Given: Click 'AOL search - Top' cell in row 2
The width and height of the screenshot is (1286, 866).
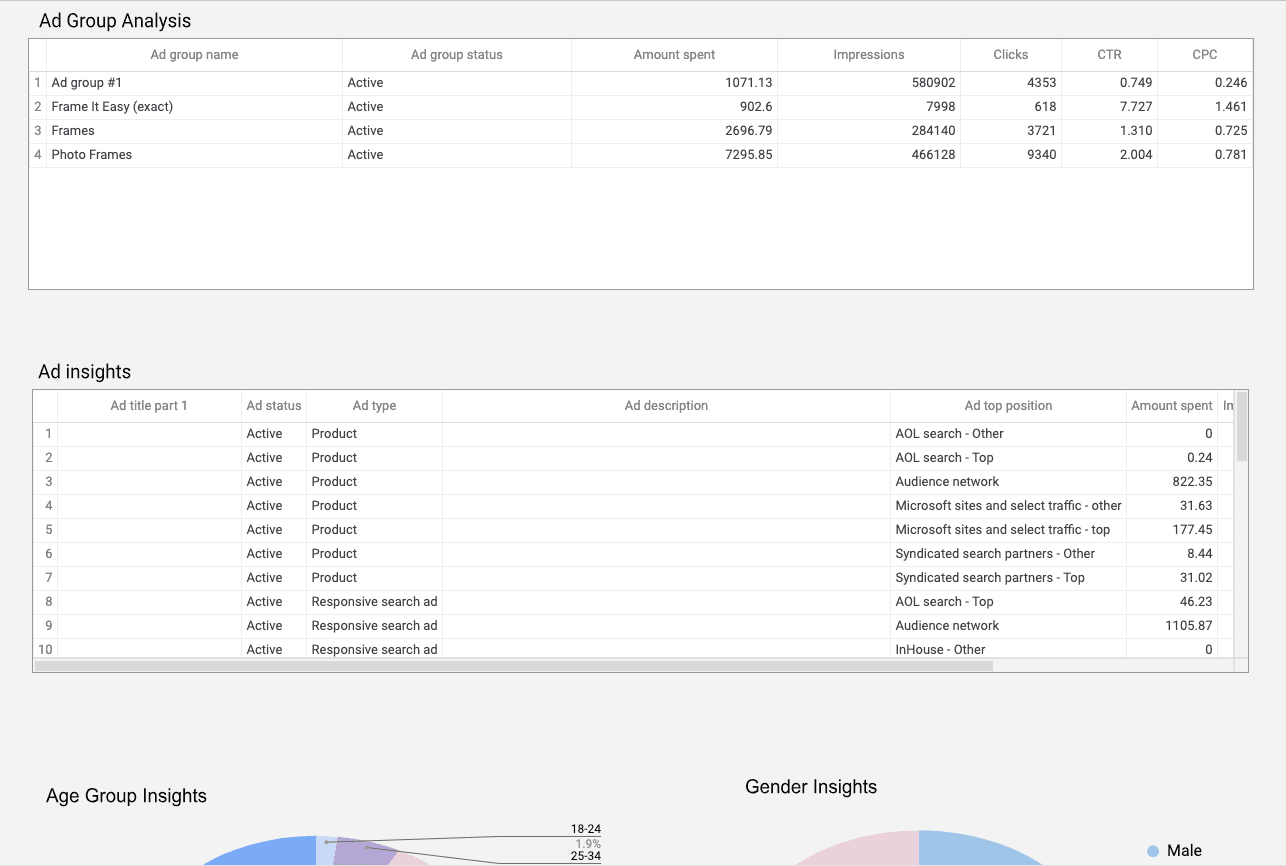Looking at the screenshot, I should tap(1008, 458).
